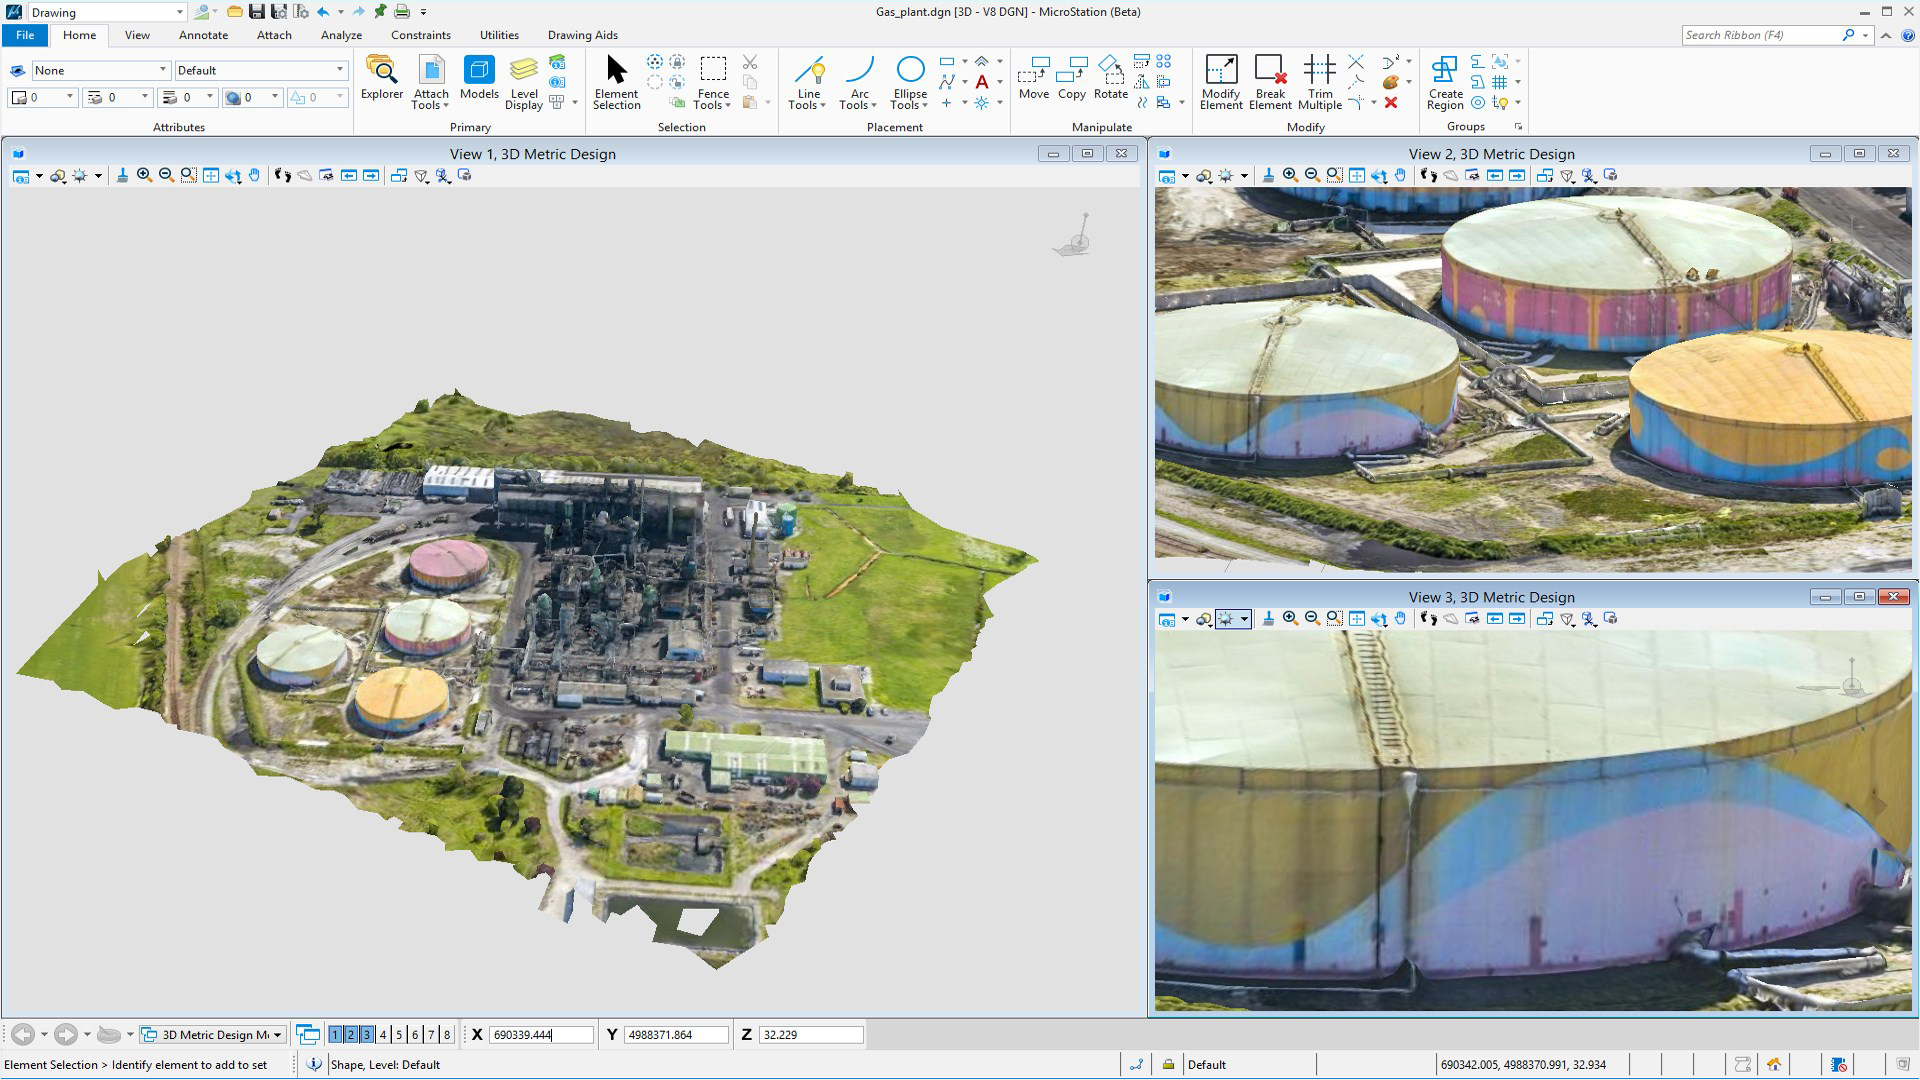Open the Explorer panel
1920x1080 pixels.
tap(382, 78)
